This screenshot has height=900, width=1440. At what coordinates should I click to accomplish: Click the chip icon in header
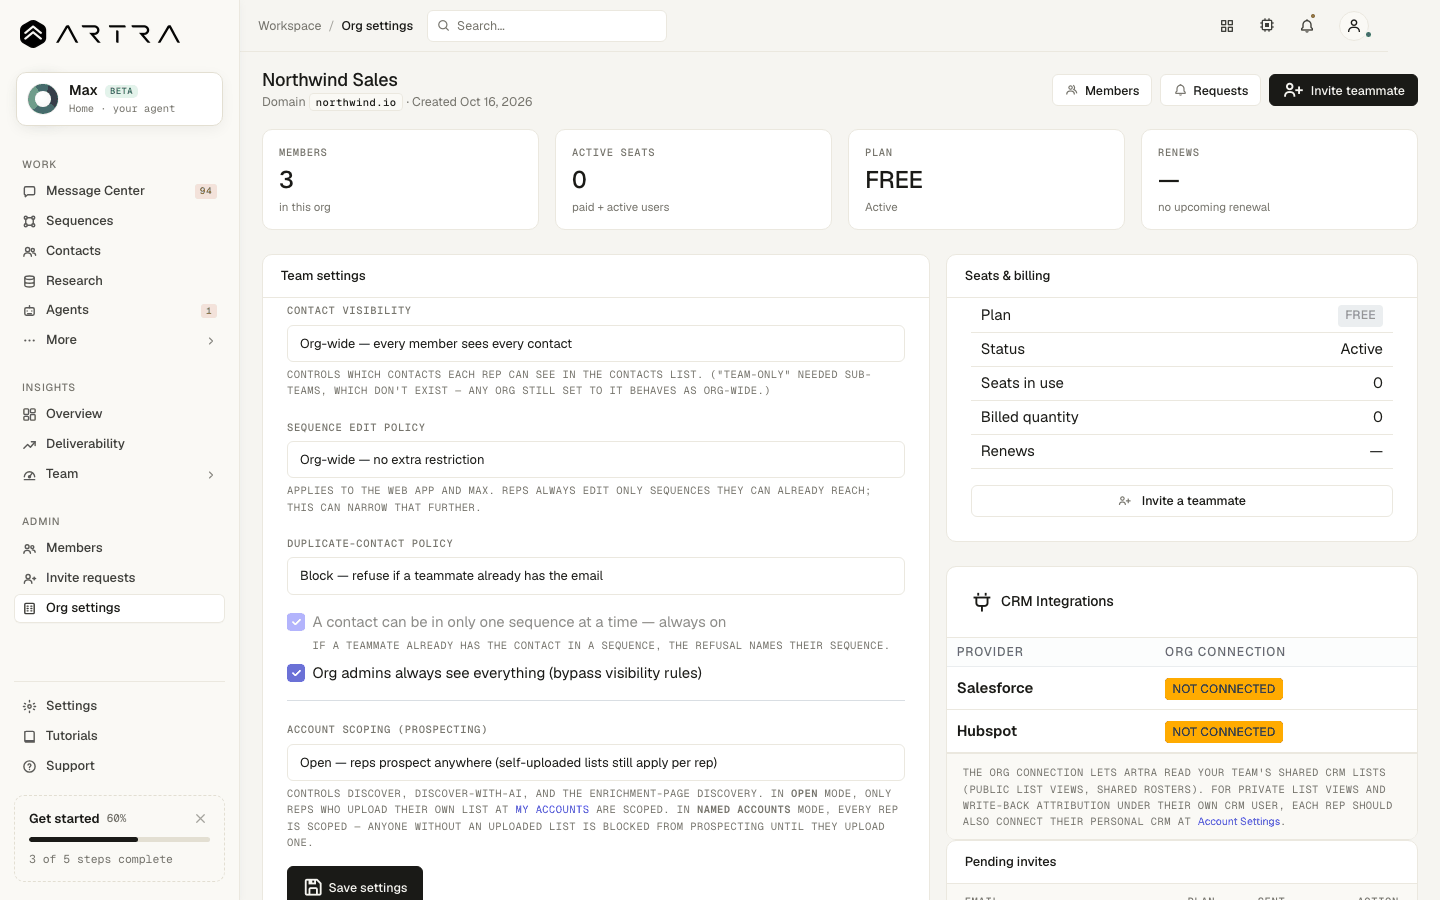1267,26
